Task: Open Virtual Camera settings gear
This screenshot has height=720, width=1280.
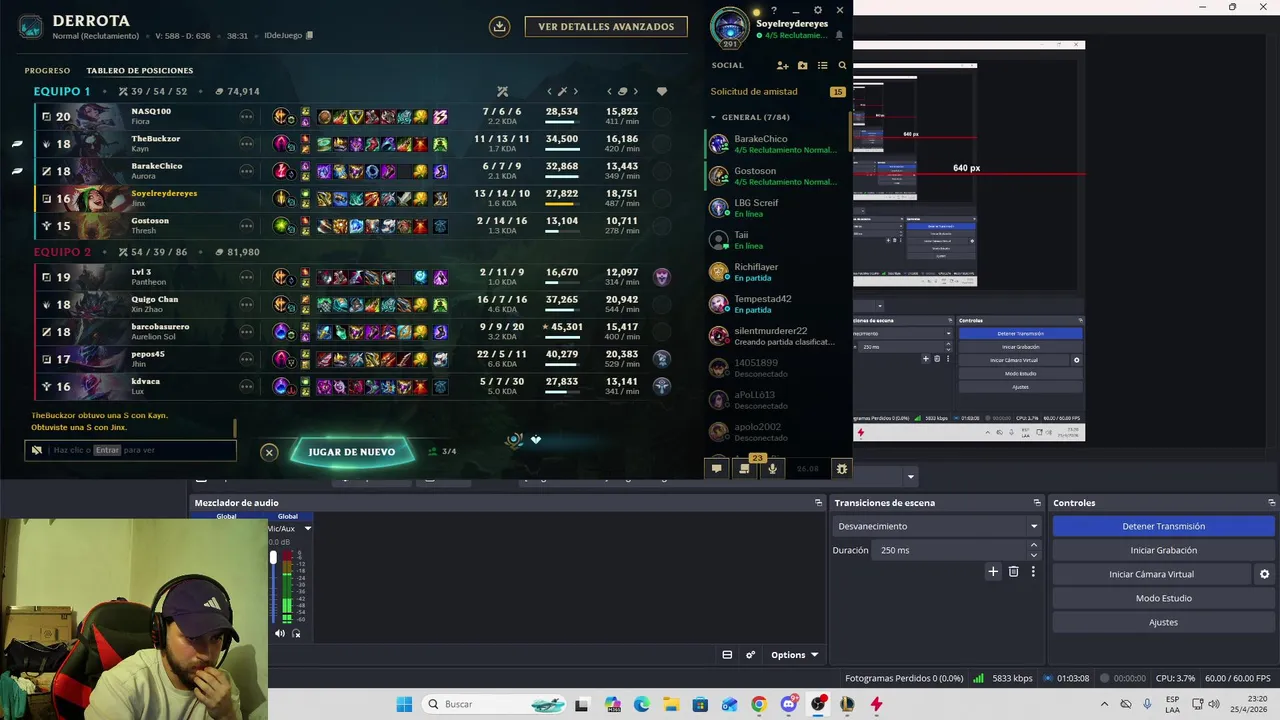Action: tap(1264, 574)
